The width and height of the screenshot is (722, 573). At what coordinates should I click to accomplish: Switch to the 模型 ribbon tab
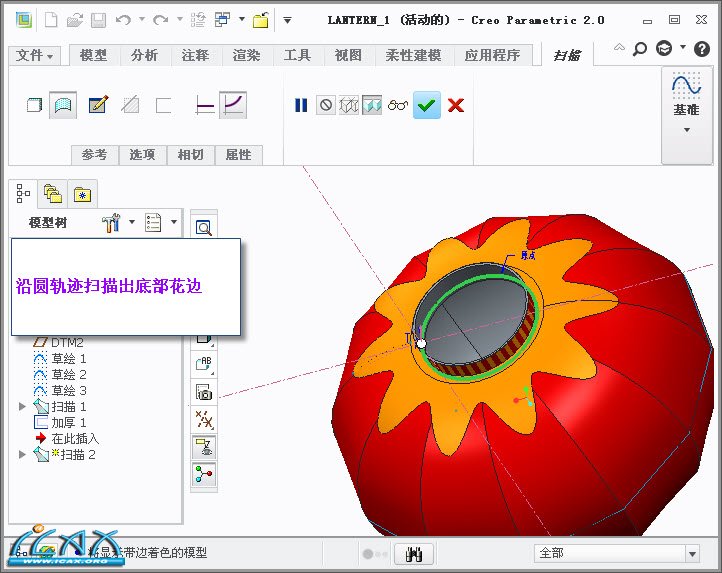[x=93, y=56]
